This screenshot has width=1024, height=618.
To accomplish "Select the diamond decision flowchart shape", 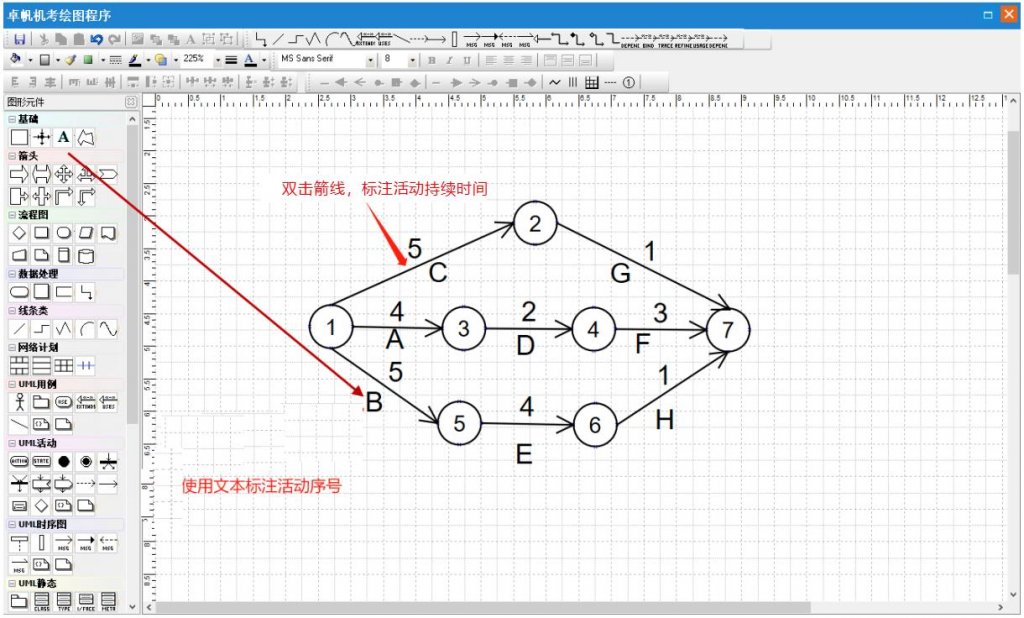I will 20,233.
